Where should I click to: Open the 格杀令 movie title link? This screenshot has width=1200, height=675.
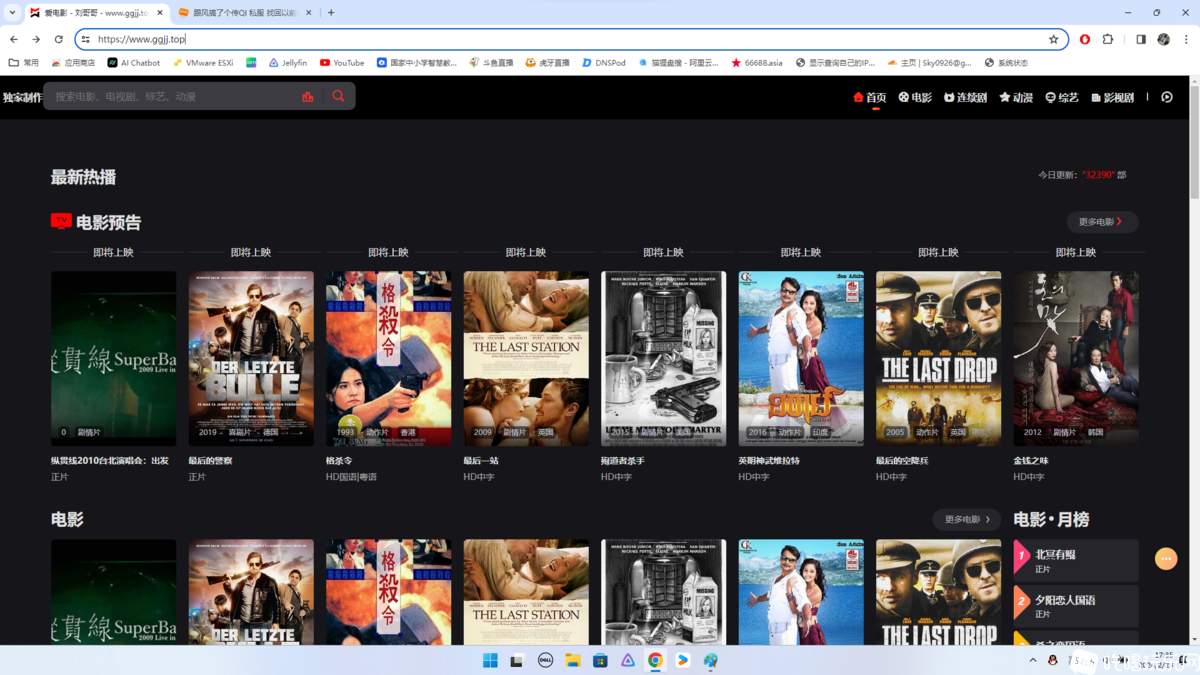pyautogui.click(x=340, y=461)
